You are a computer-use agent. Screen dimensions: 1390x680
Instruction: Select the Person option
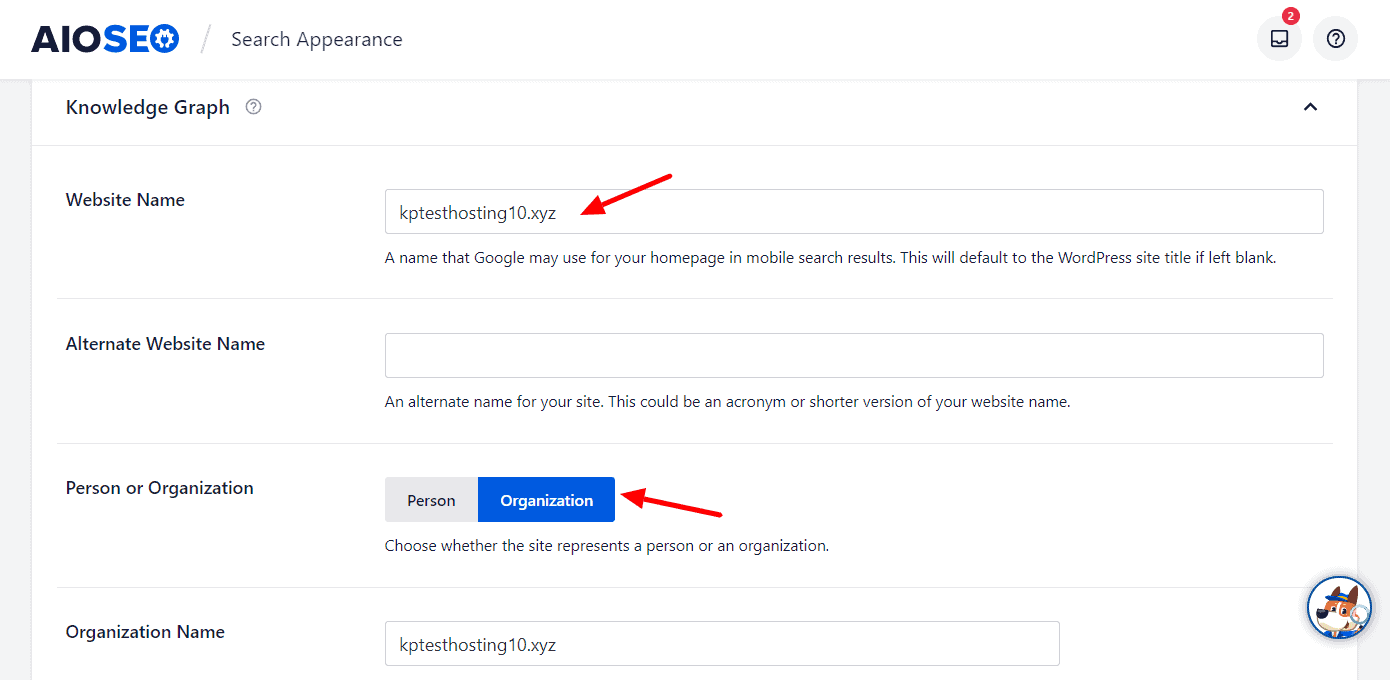[431, 500]
